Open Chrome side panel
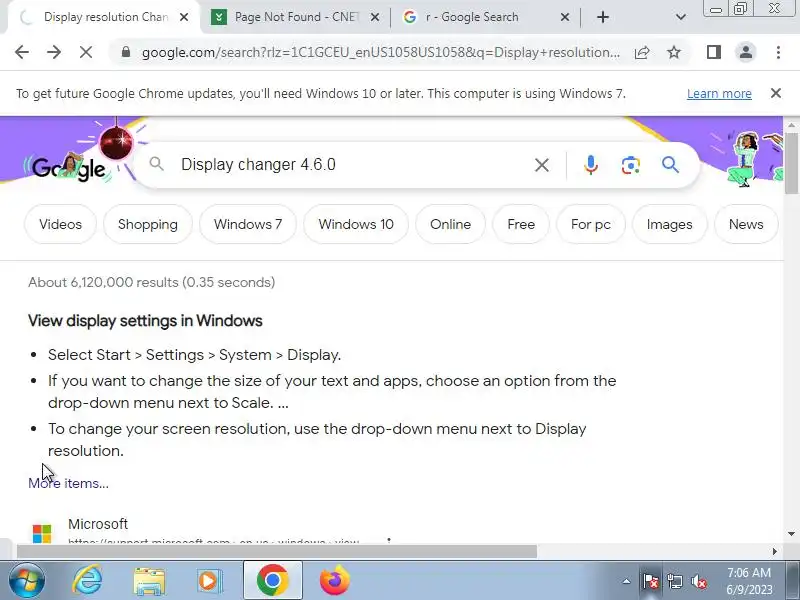This screenshot has height=600, width=800. point(714,52)
